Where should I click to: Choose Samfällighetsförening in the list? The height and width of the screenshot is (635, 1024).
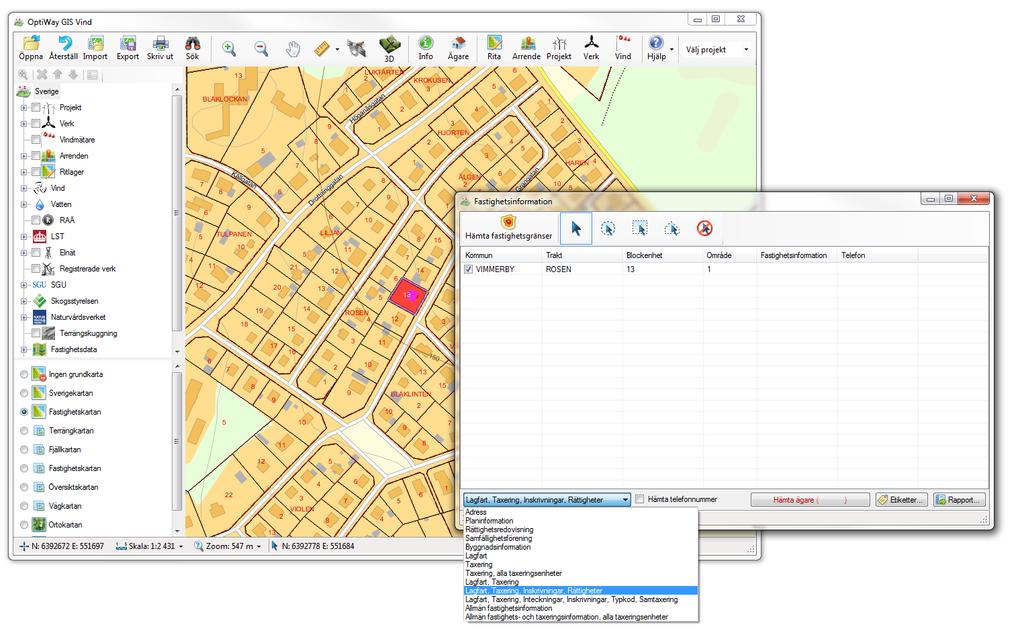[498, 538]
